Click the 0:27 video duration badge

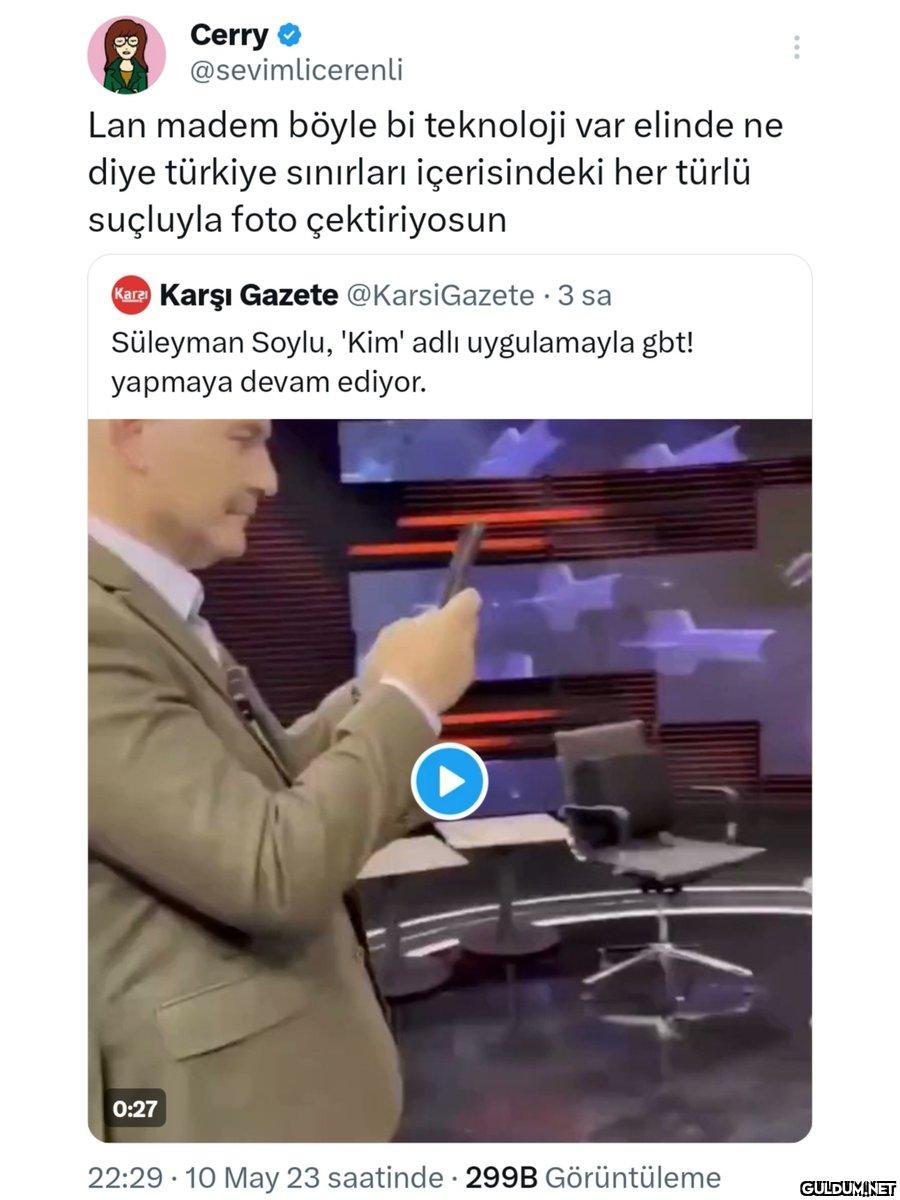pos(135,1108)
